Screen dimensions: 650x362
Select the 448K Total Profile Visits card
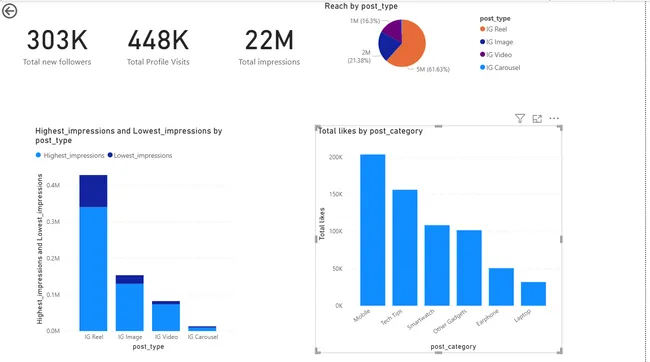158,47
